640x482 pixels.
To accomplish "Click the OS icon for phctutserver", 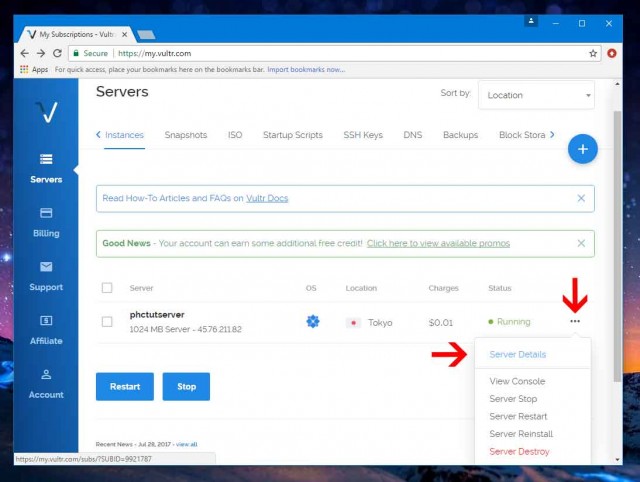I will click(313, 322).
